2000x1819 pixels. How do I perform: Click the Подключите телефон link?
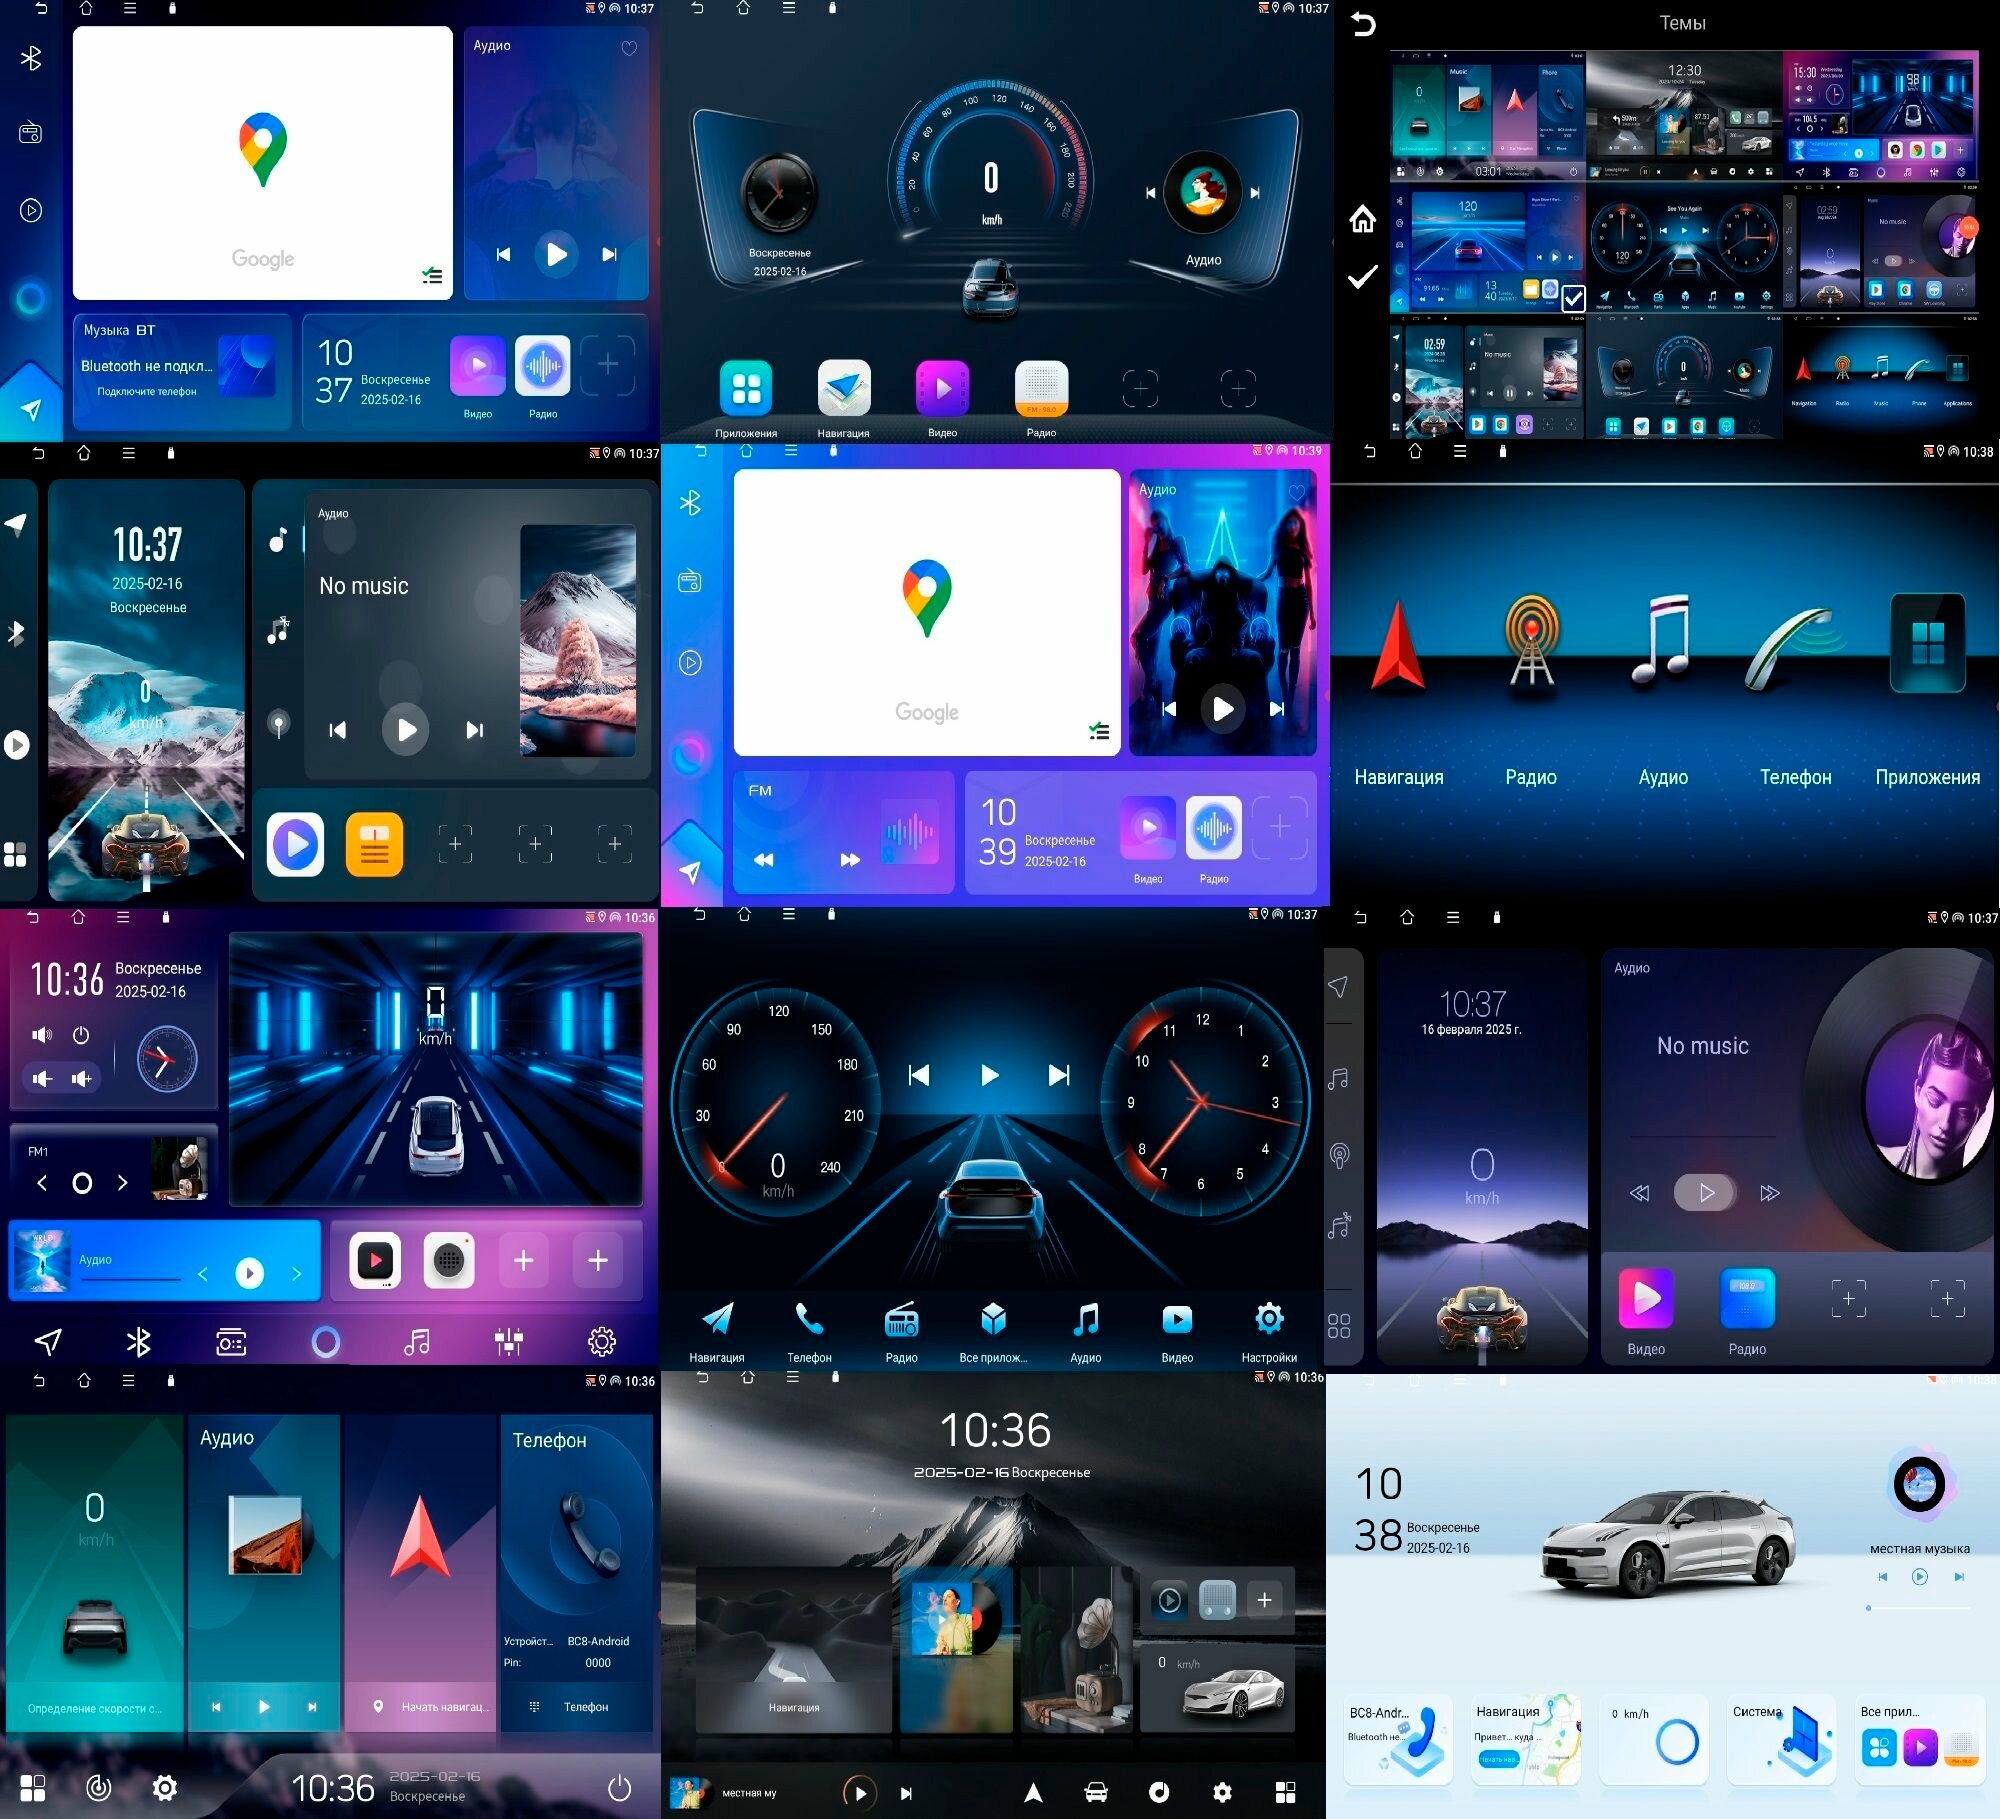[x=147, y=392]
